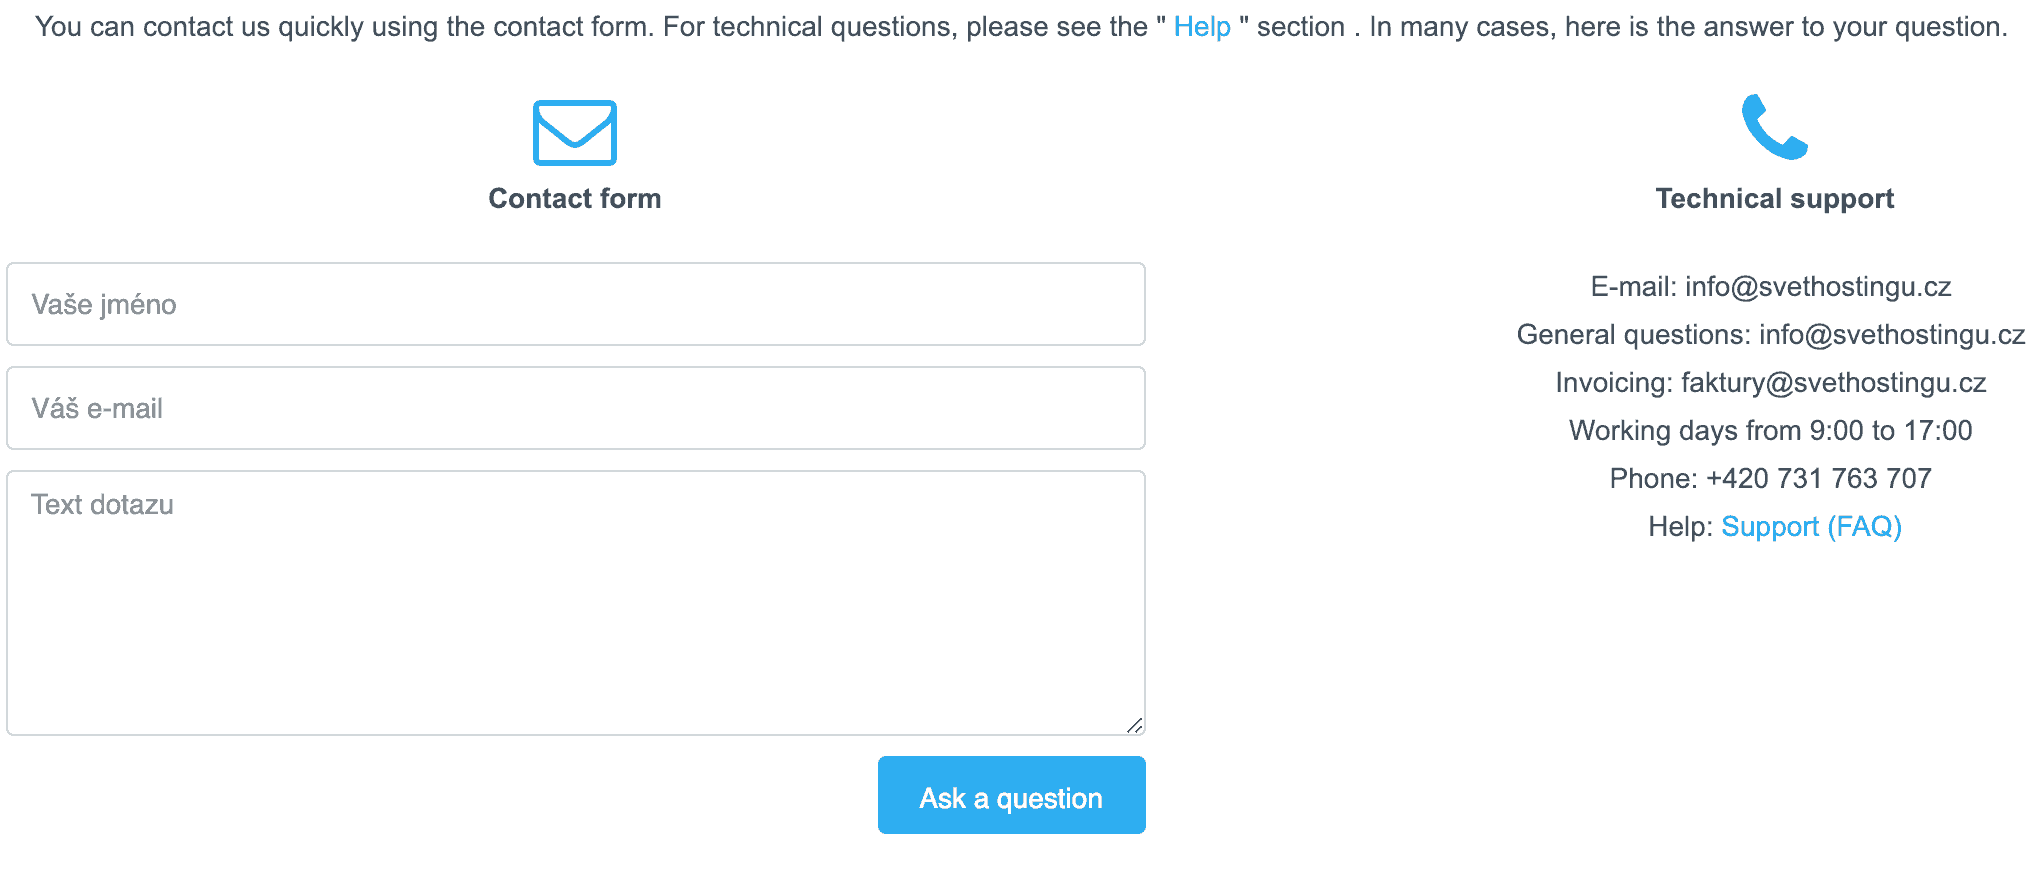The image size is (2036, 872).
Task: Click the Working days hours text
Action: pyautogui.click(x=1771, y=431)
